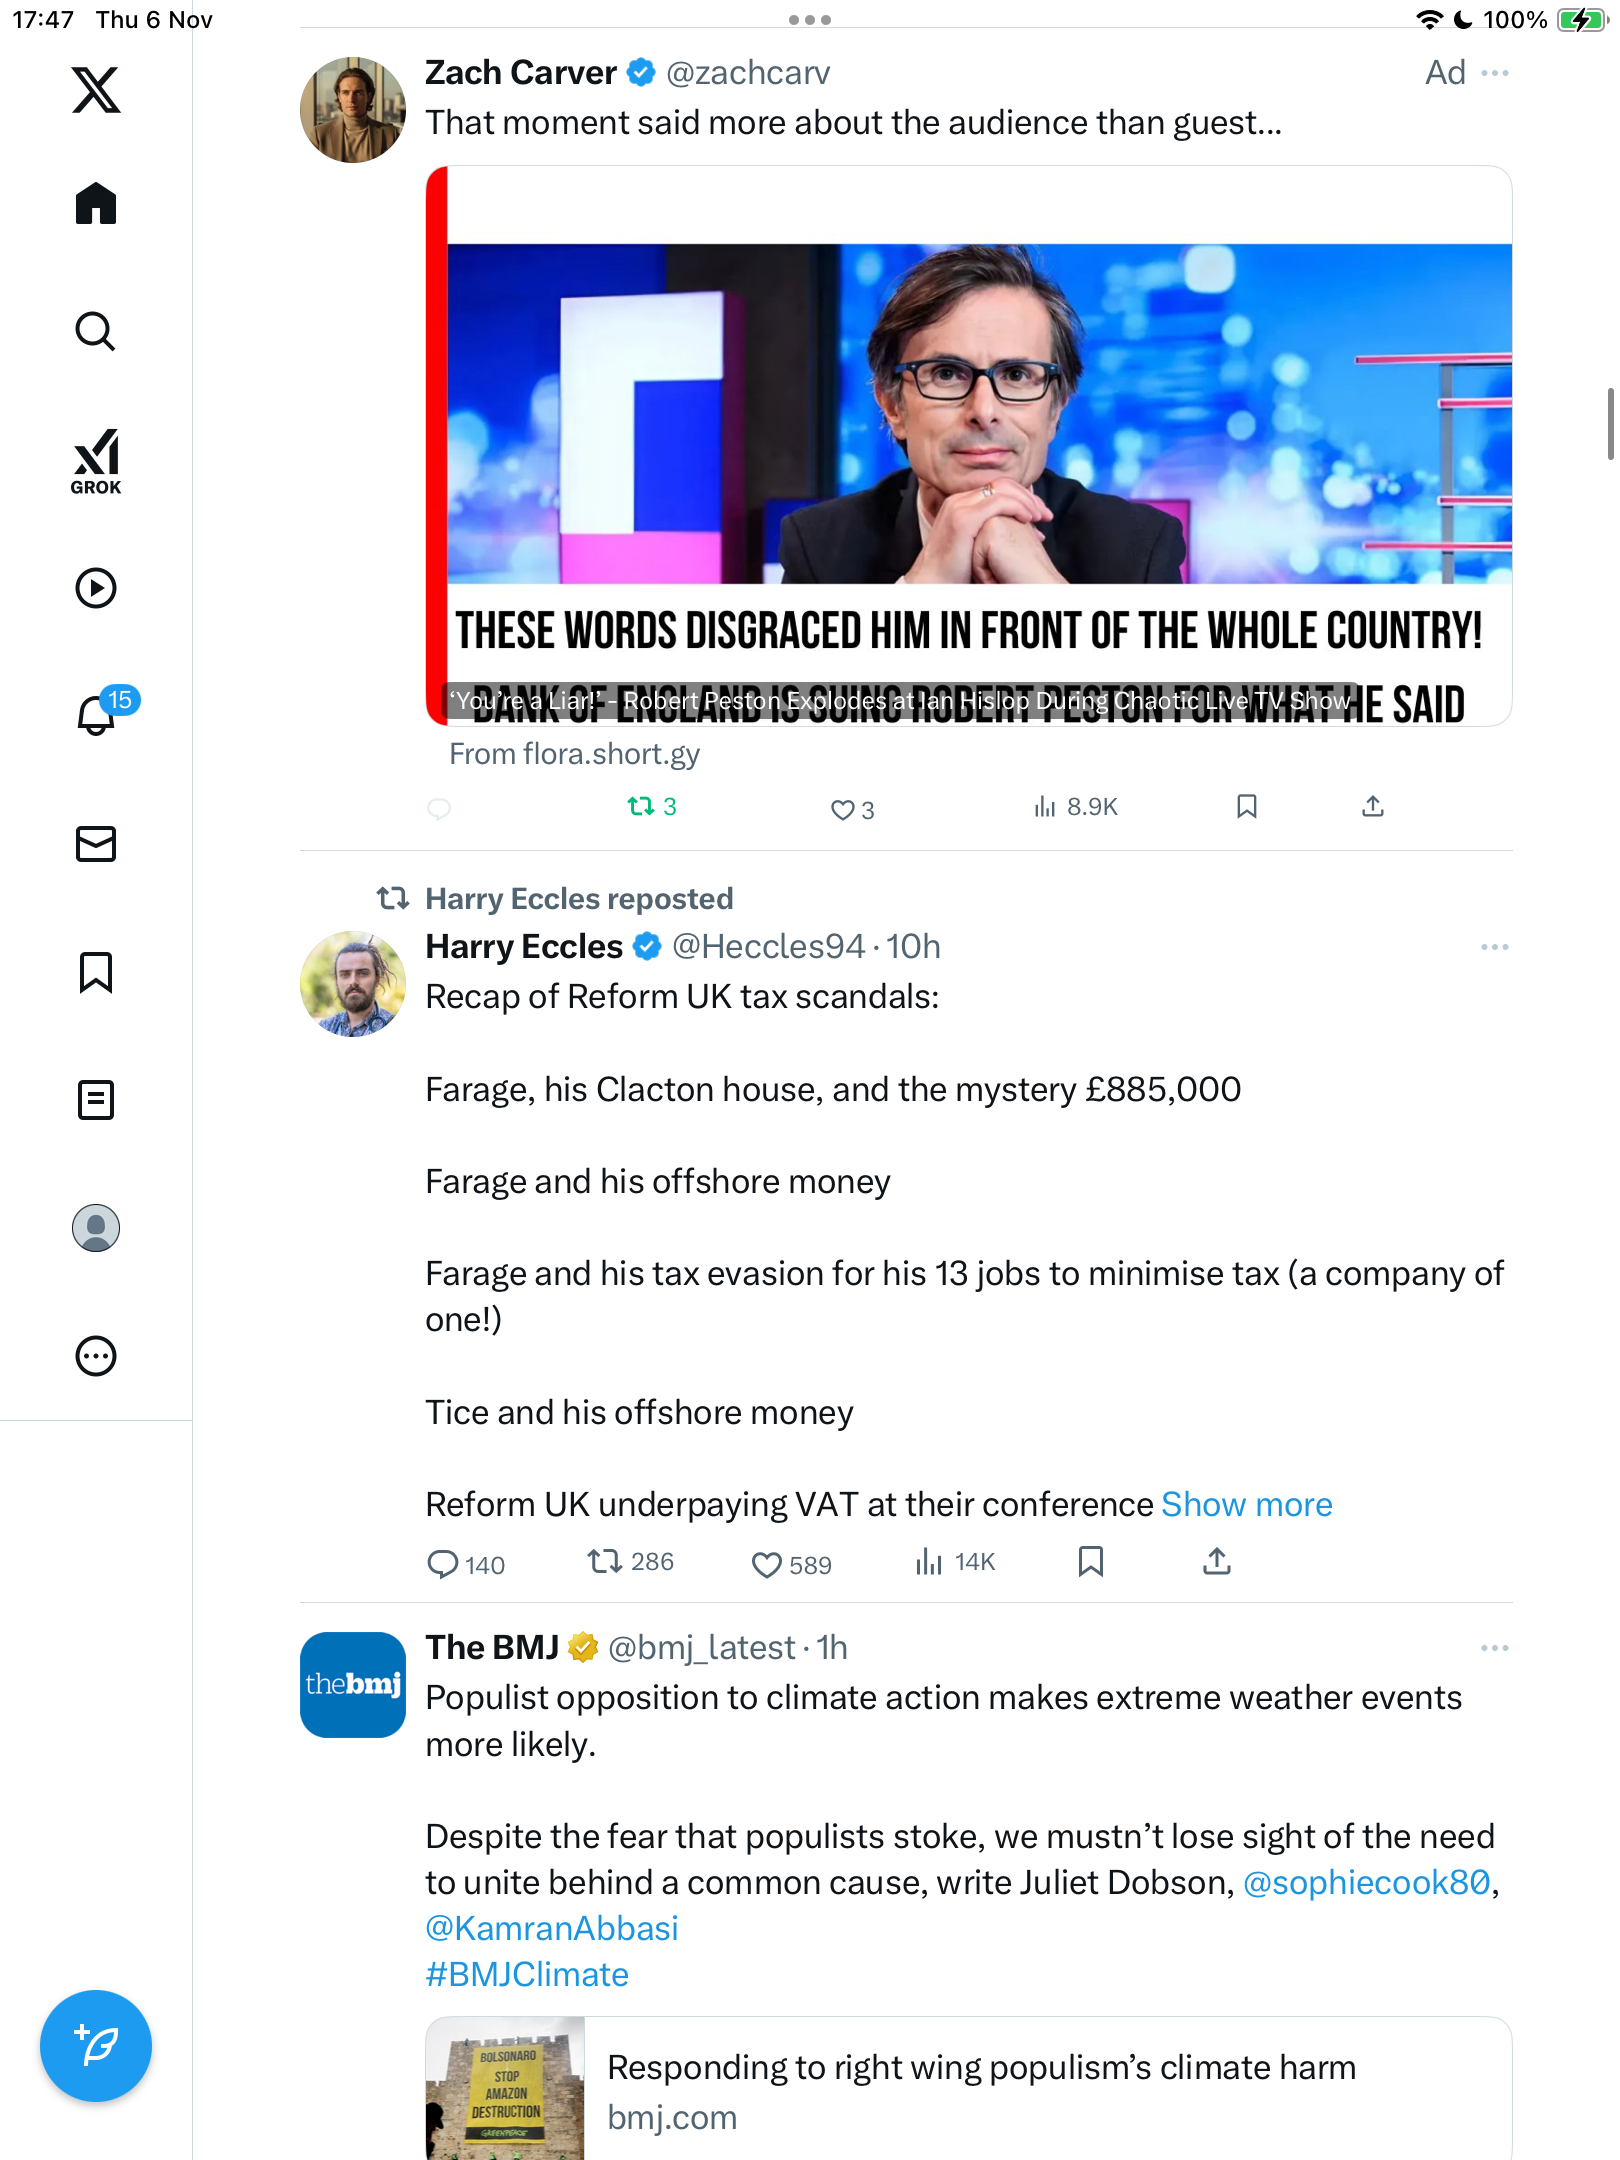The width and height of the screenshot is (1620, 2160).
Task: Open the more options menu on ad post
Action: click(1495, 73)
